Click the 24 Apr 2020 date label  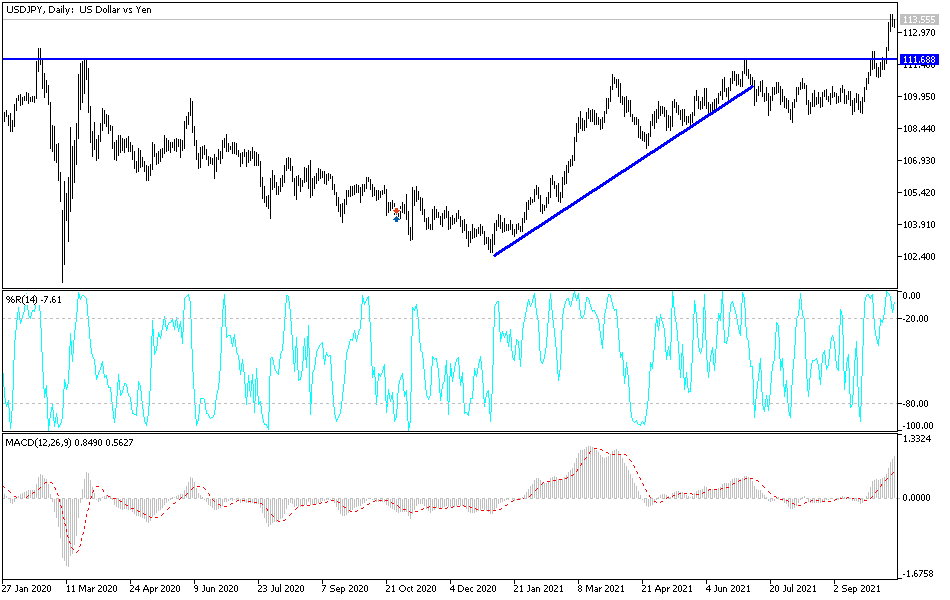155,588
